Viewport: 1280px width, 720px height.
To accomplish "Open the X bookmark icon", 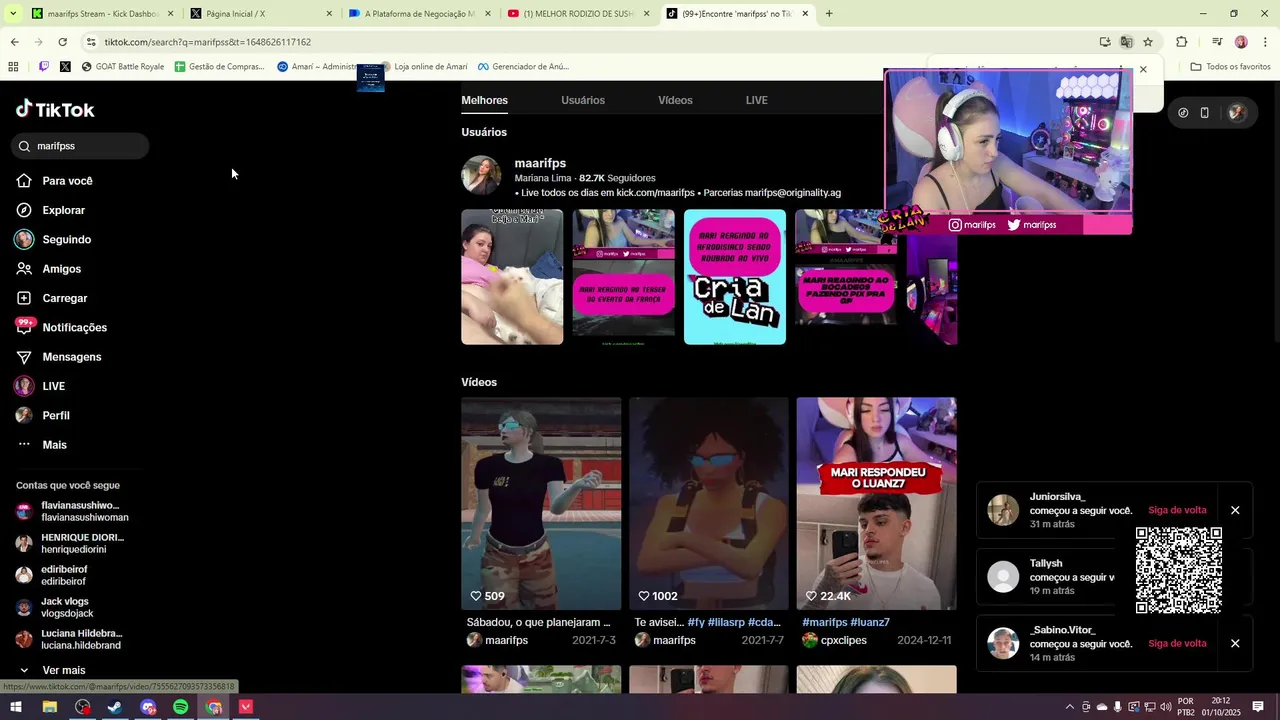I will (65, 67).
